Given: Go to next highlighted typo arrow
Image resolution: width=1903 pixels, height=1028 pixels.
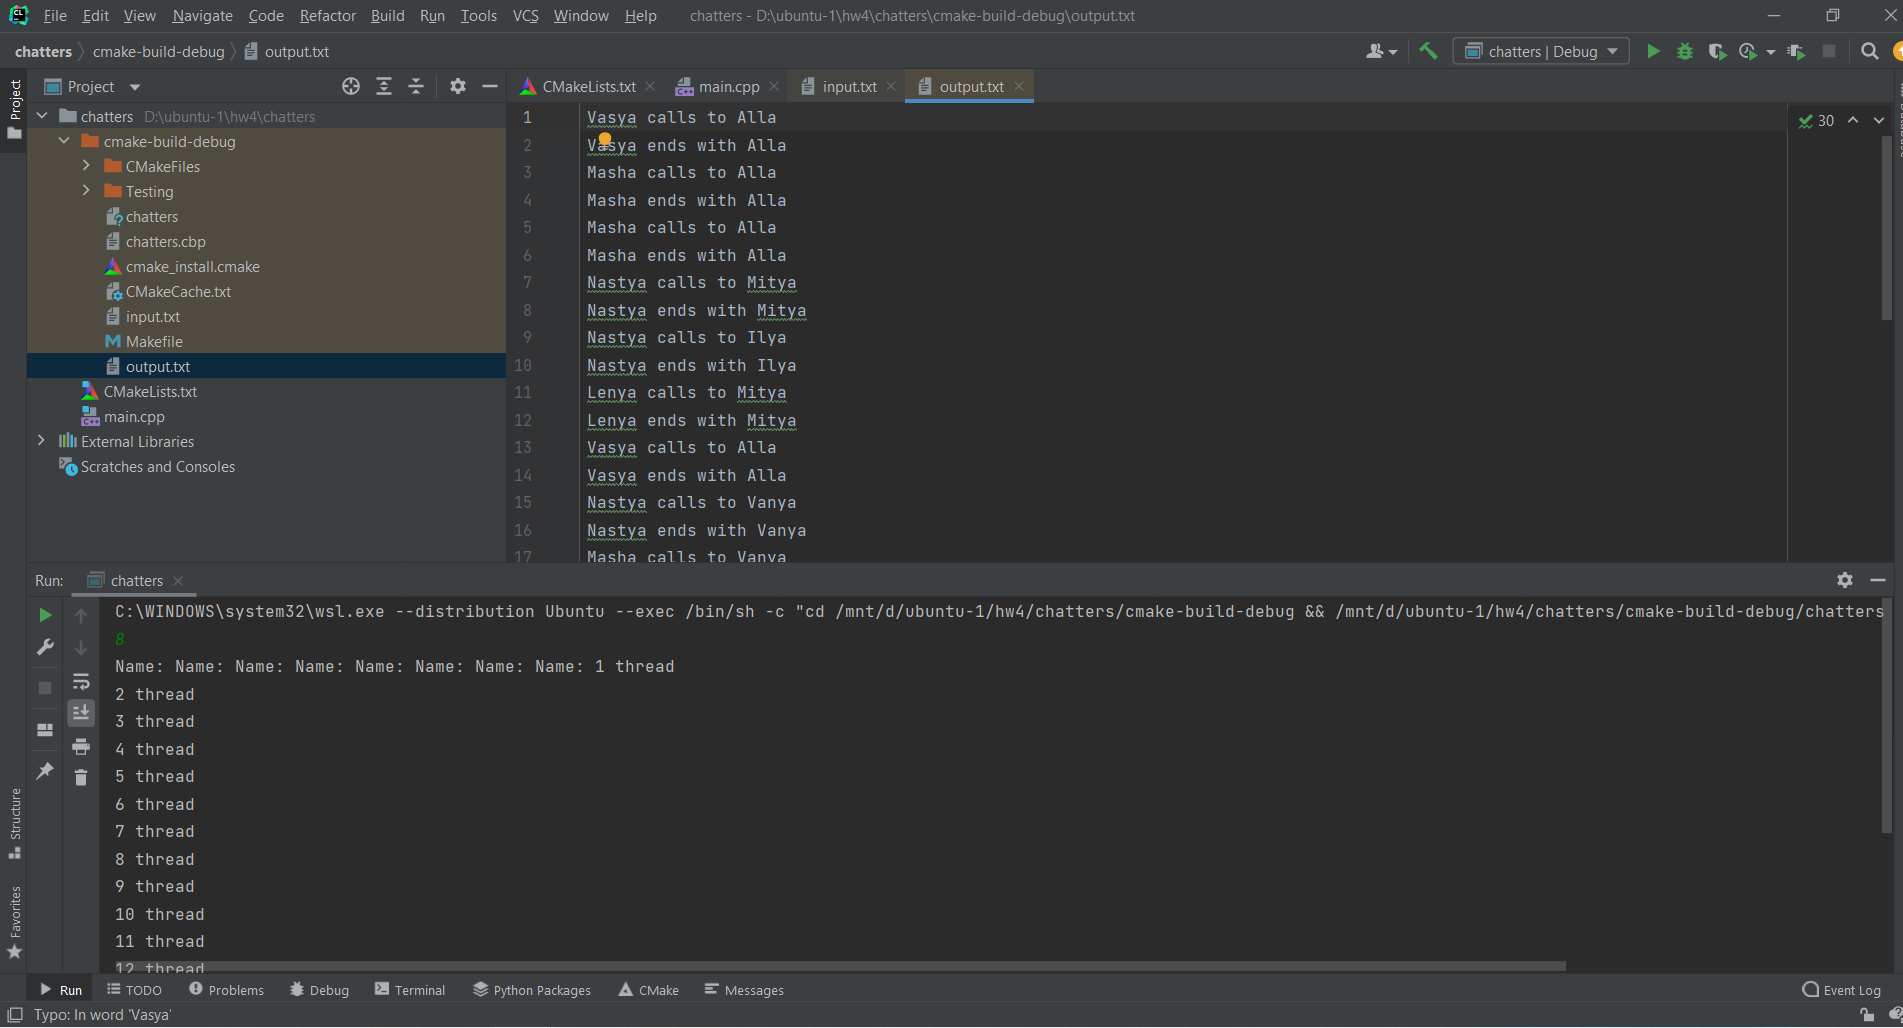Looking at the screenshot, I should coord(1879,120).
